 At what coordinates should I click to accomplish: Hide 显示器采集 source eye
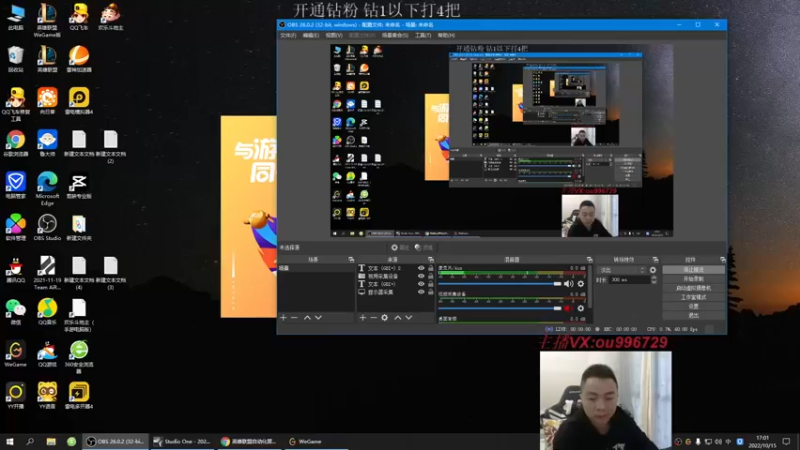[421, 292]
